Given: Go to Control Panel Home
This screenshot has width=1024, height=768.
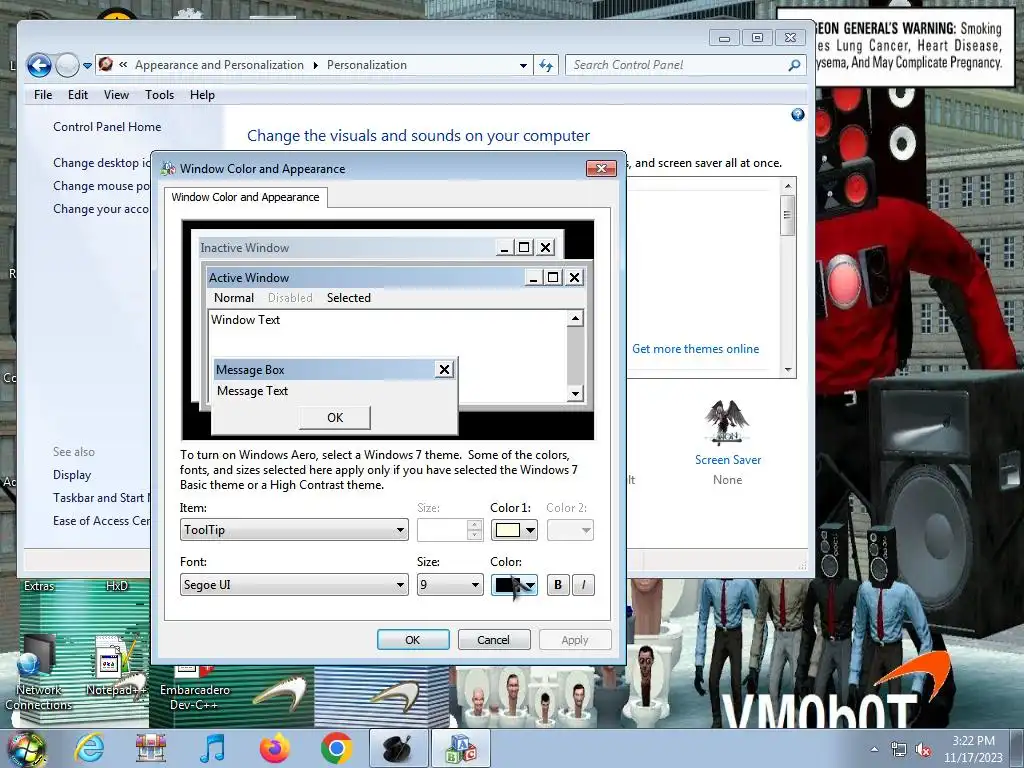Looking at the screenshot, I should (x=107, y=127).
